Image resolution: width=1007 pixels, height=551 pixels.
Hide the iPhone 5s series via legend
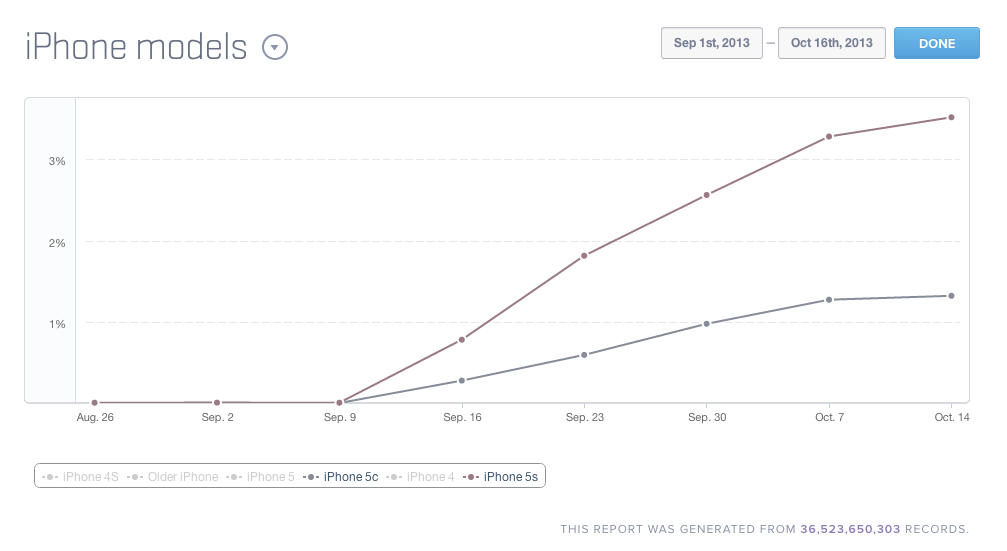click(x=502, y=477)
